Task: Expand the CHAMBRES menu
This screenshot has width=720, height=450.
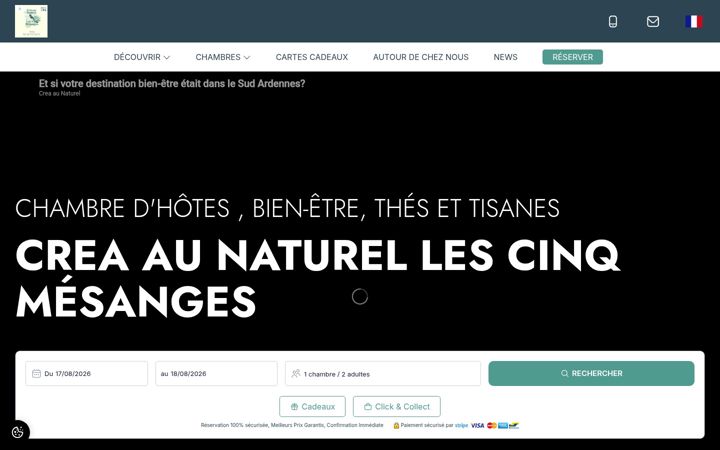Action: 223,57
